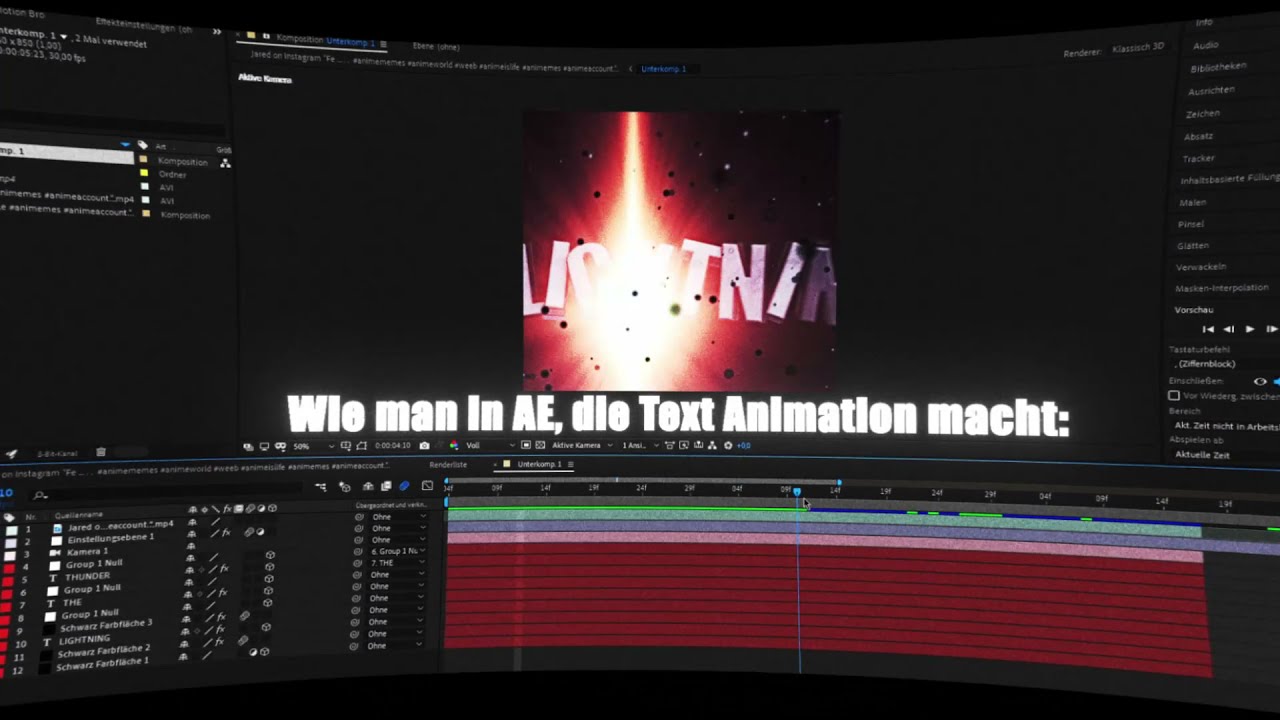Click the Klassisch 3D renderer button
This screenshot has height=720, width=1280.
tap(1139, 47)
